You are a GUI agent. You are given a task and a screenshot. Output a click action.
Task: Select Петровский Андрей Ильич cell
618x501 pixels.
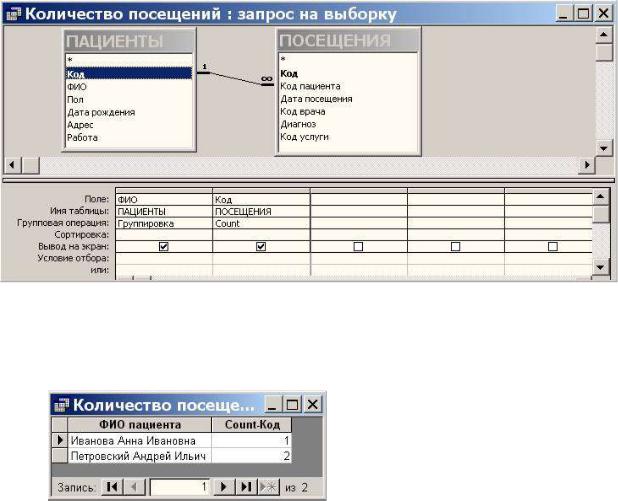tap(140, 456)
